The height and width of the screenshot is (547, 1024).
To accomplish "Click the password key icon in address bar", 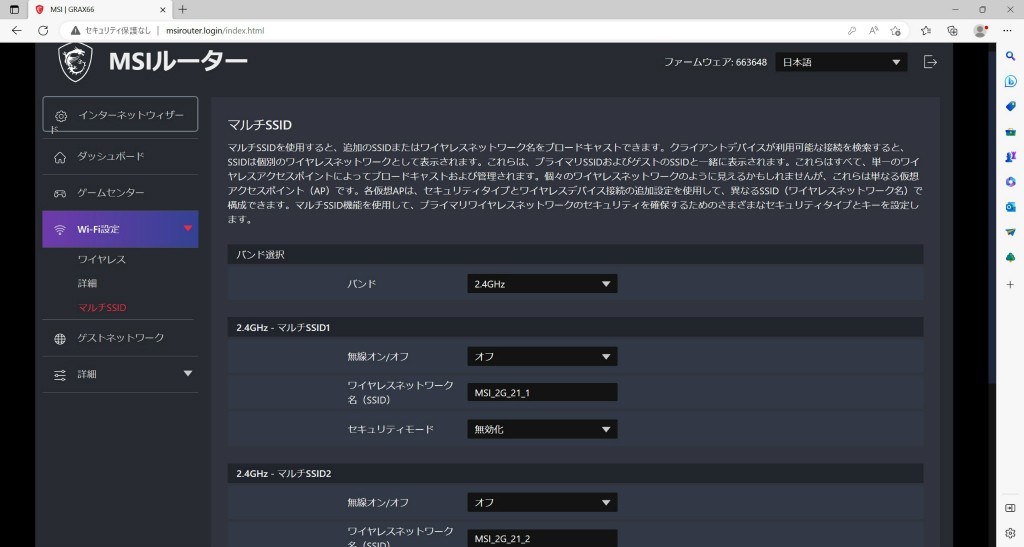I will pyautogui.click(x=852, y=31).
